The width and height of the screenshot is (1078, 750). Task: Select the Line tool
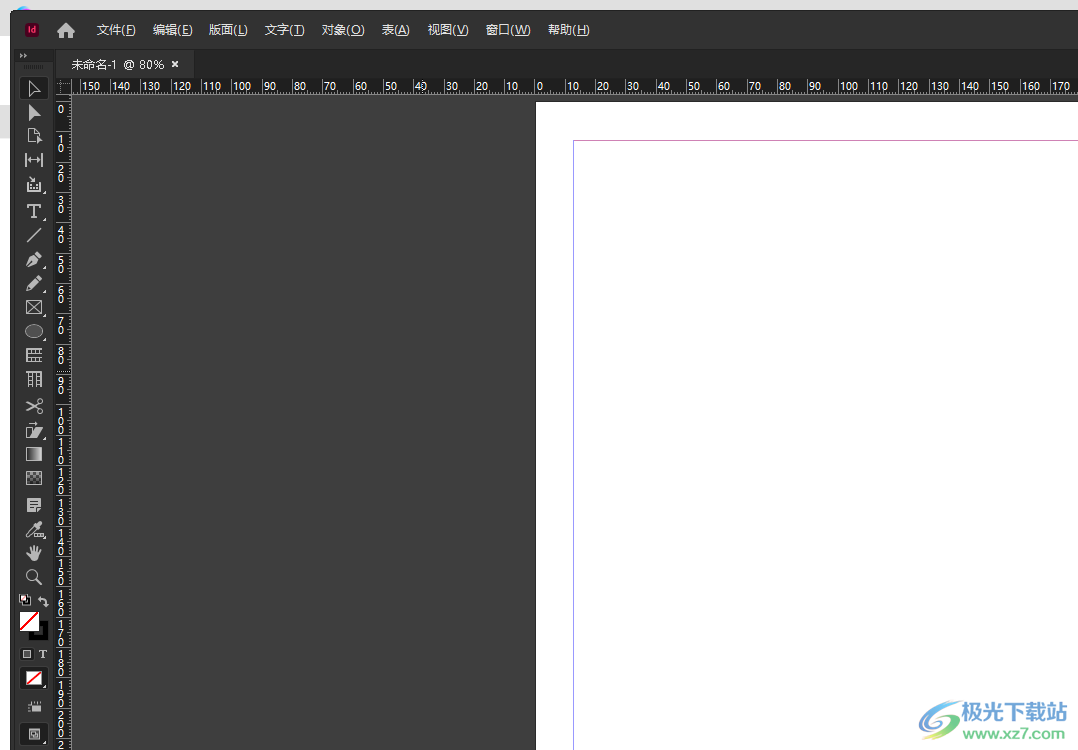tap(34, 235)
